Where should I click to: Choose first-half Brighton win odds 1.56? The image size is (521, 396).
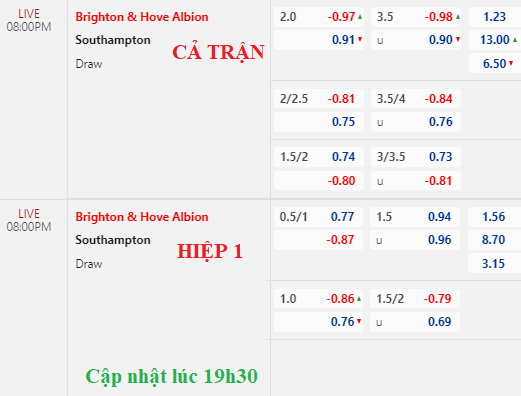click(494, 217)
